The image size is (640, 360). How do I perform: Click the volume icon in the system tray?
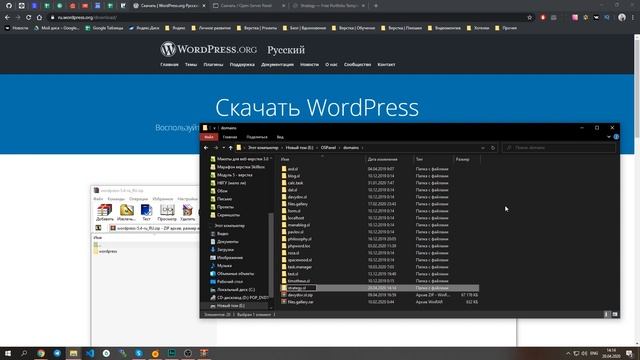pos(584,353)
